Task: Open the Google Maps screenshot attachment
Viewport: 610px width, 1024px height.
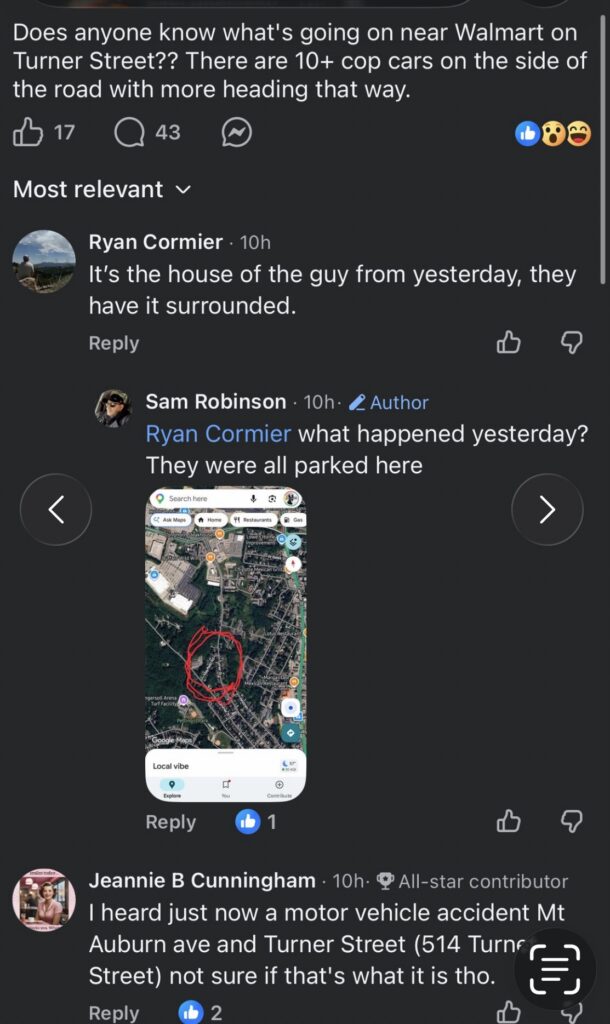Action: [x=226, y=644]
